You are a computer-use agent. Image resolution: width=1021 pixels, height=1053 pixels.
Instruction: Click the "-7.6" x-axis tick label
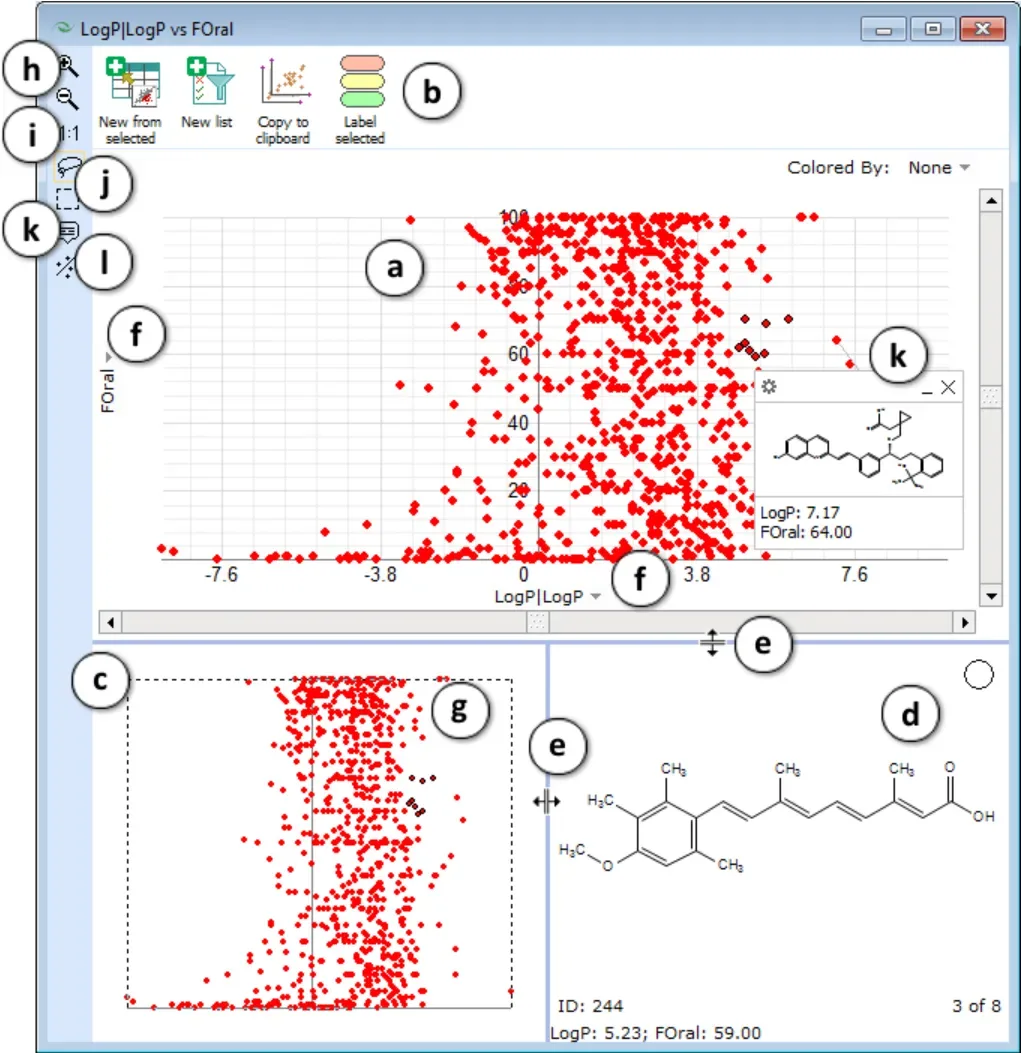point(221,574)
